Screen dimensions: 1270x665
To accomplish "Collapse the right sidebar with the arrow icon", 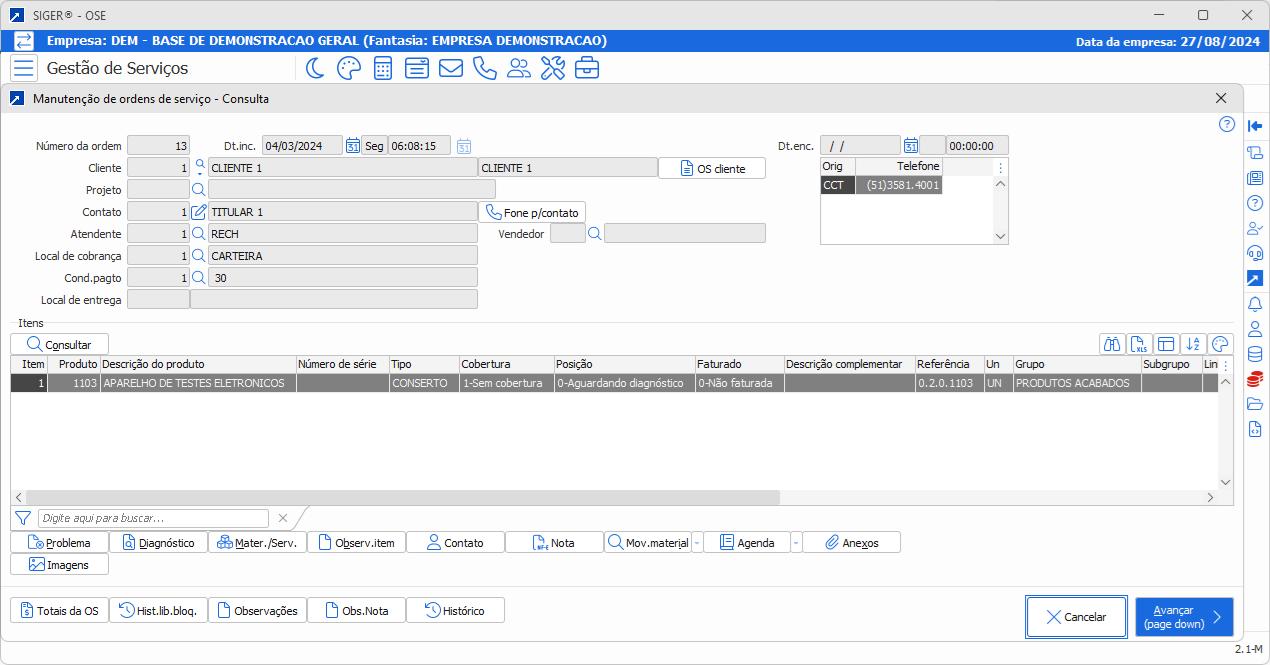I will 1255,126.
